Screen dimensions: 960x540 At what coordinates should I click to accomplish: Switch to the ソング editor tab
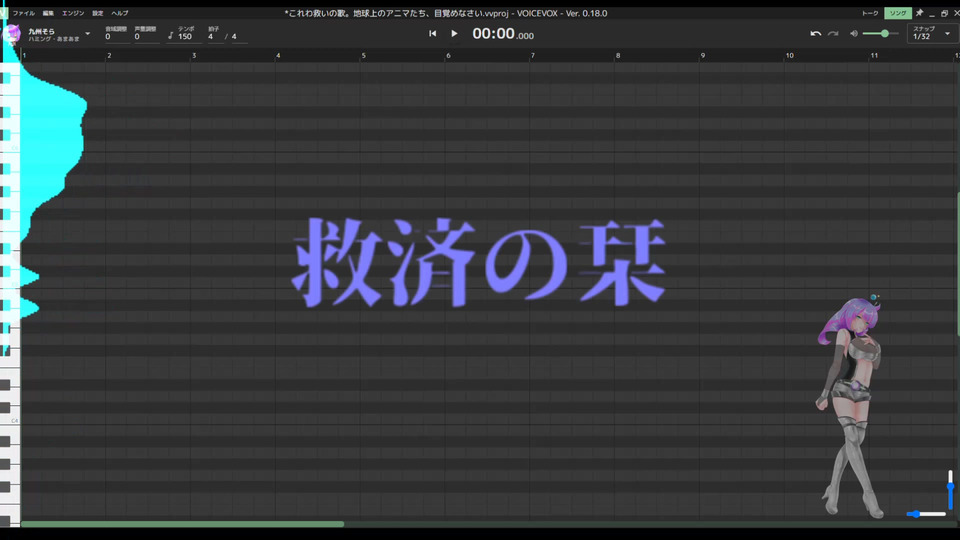[x=898, y=13]
